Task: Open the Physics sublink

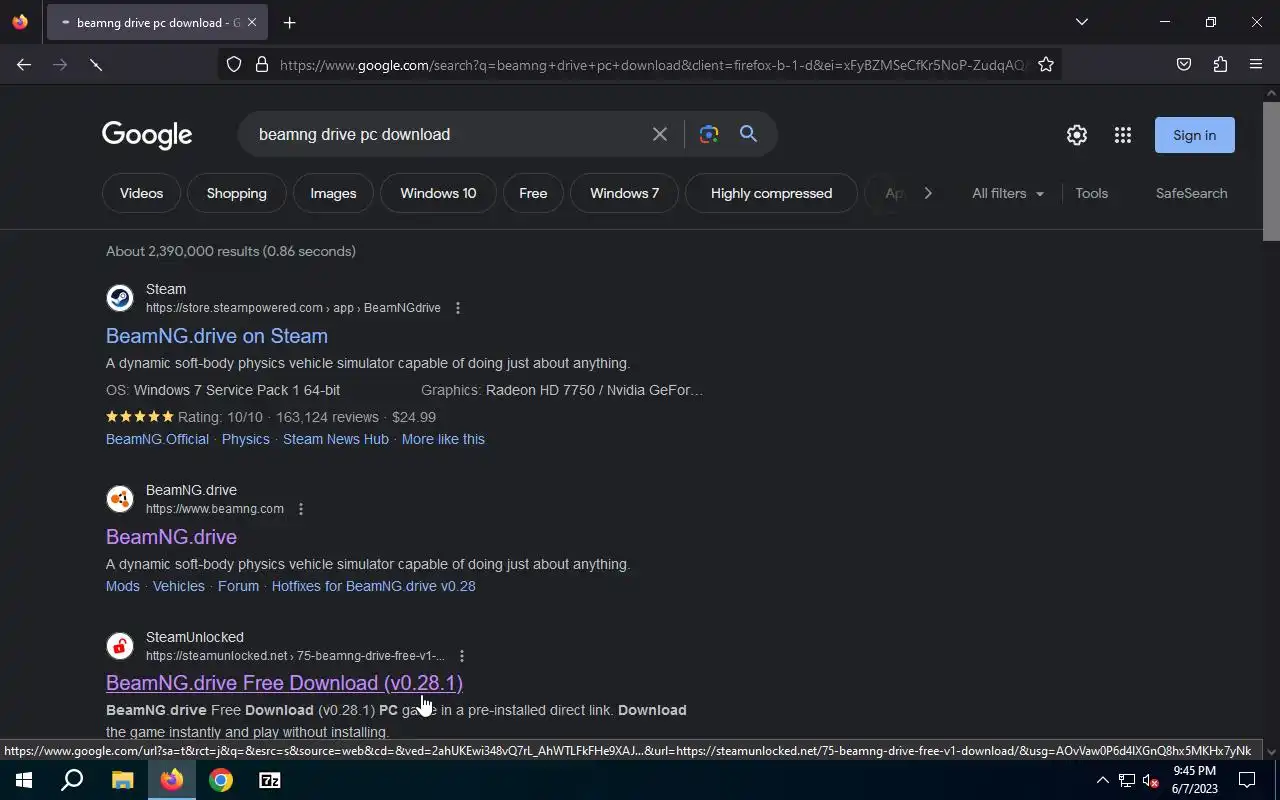Action: pyautogui.click(x=246, y=439)
